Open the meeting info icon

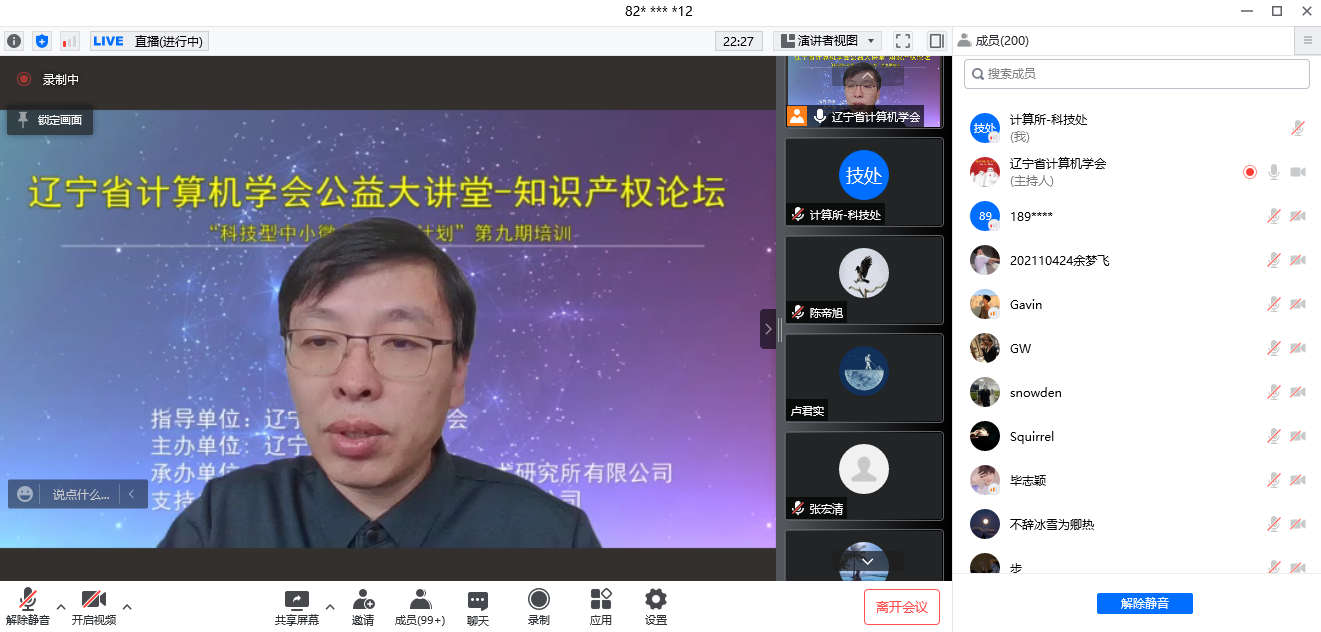point(14,41)
